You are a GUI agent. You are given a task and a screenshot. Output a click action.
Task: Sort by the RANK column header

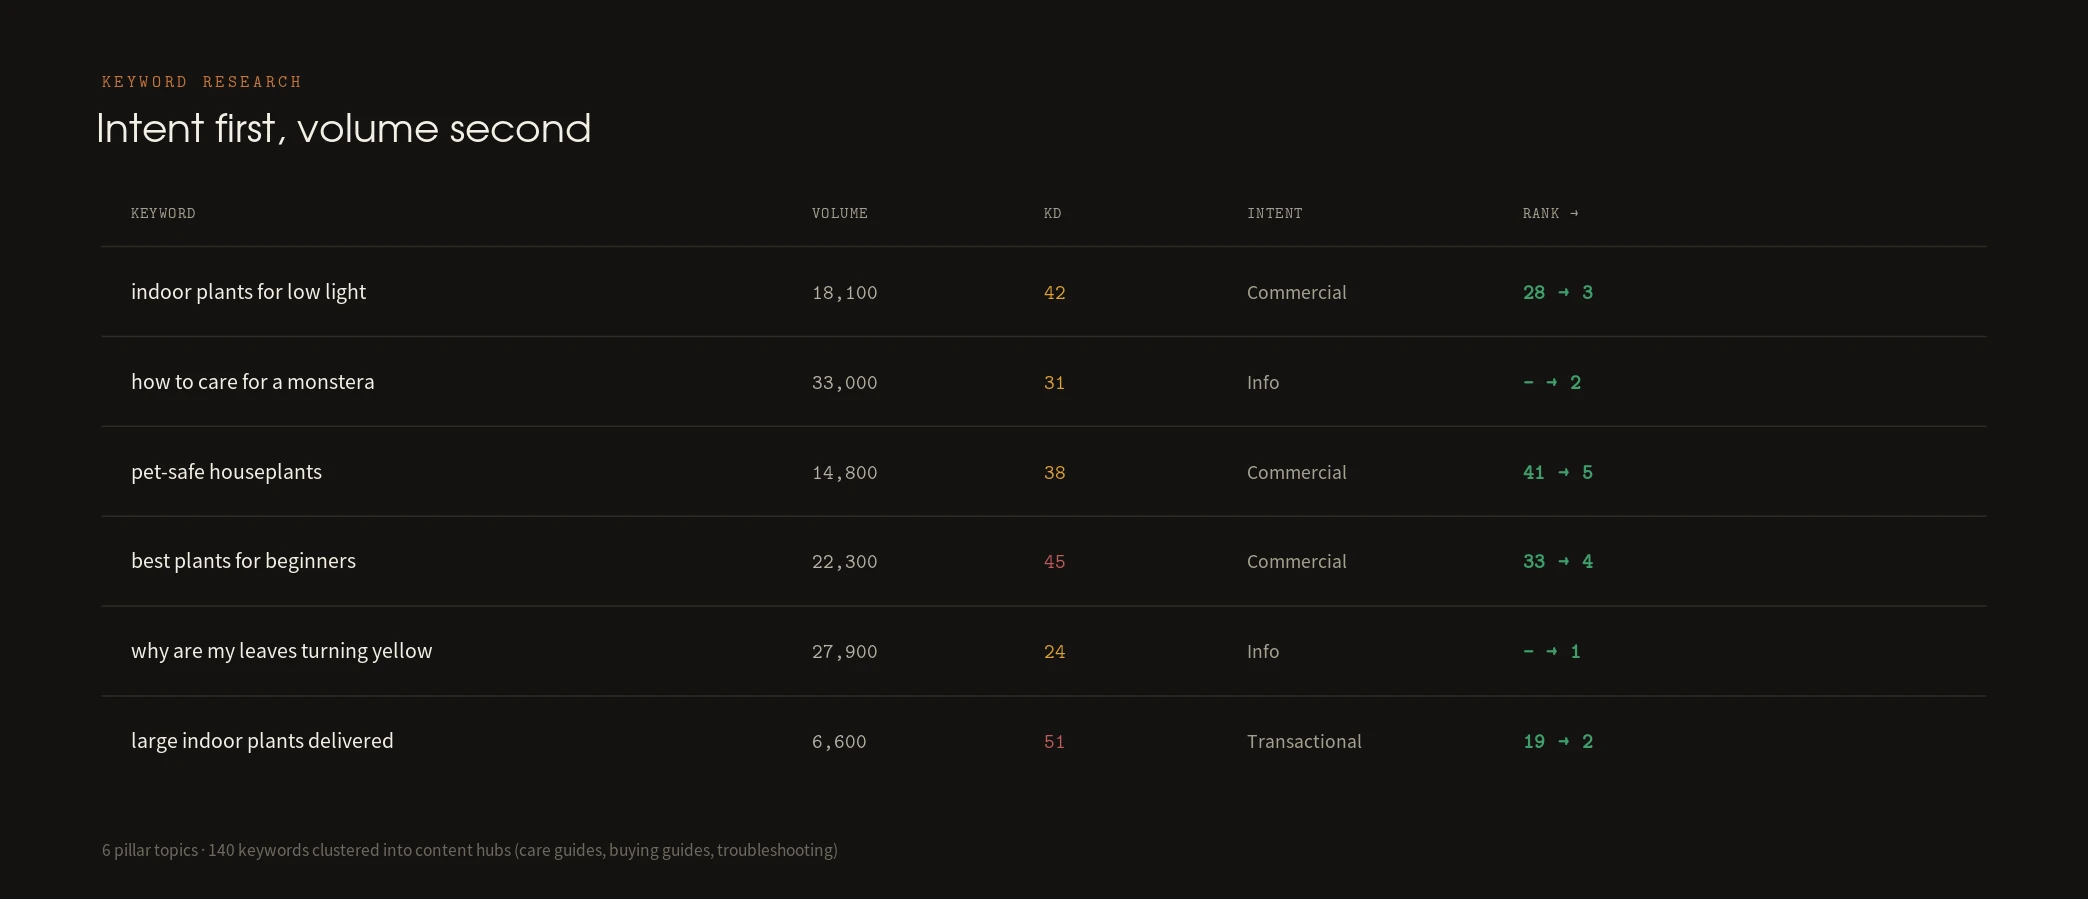(x=1550, y=213)
